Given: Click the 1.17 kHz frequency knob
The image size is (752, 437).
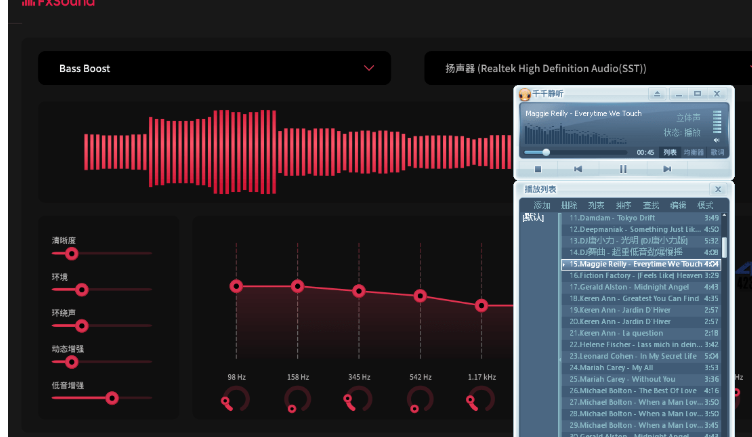Looking at the screenshot, I should tap(482, 399).
